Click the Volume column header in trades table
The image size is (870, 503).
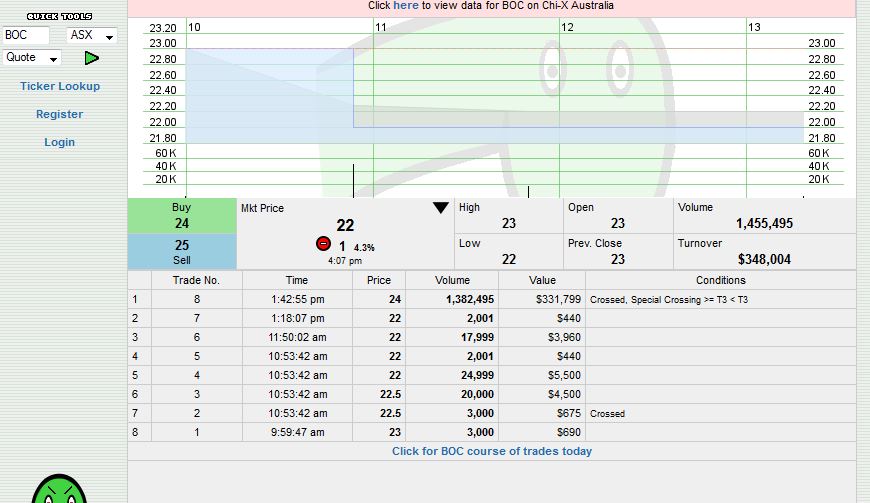452,280
